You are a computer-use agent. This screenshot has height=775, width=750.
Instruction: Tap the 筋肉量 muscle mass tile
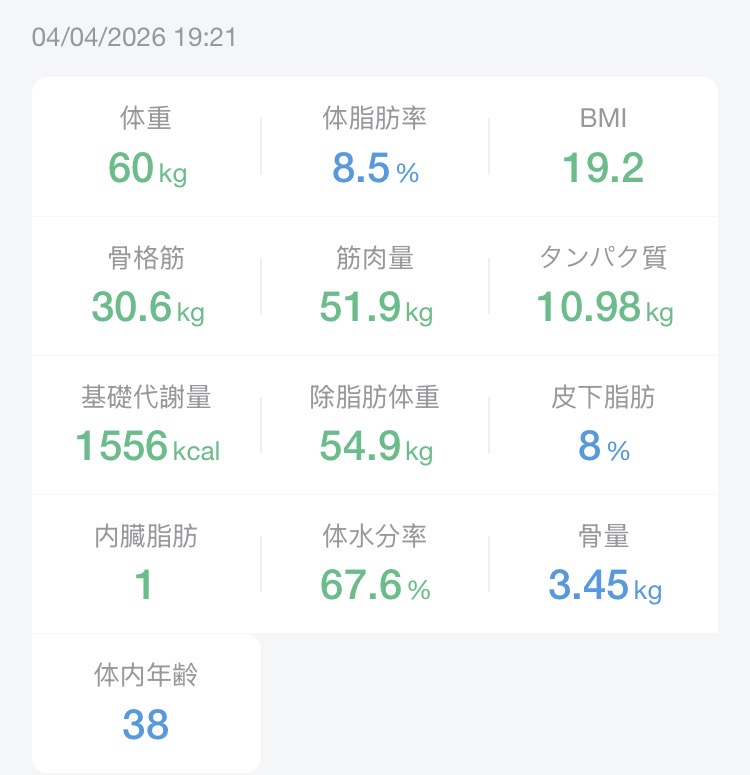pos(375,286)
